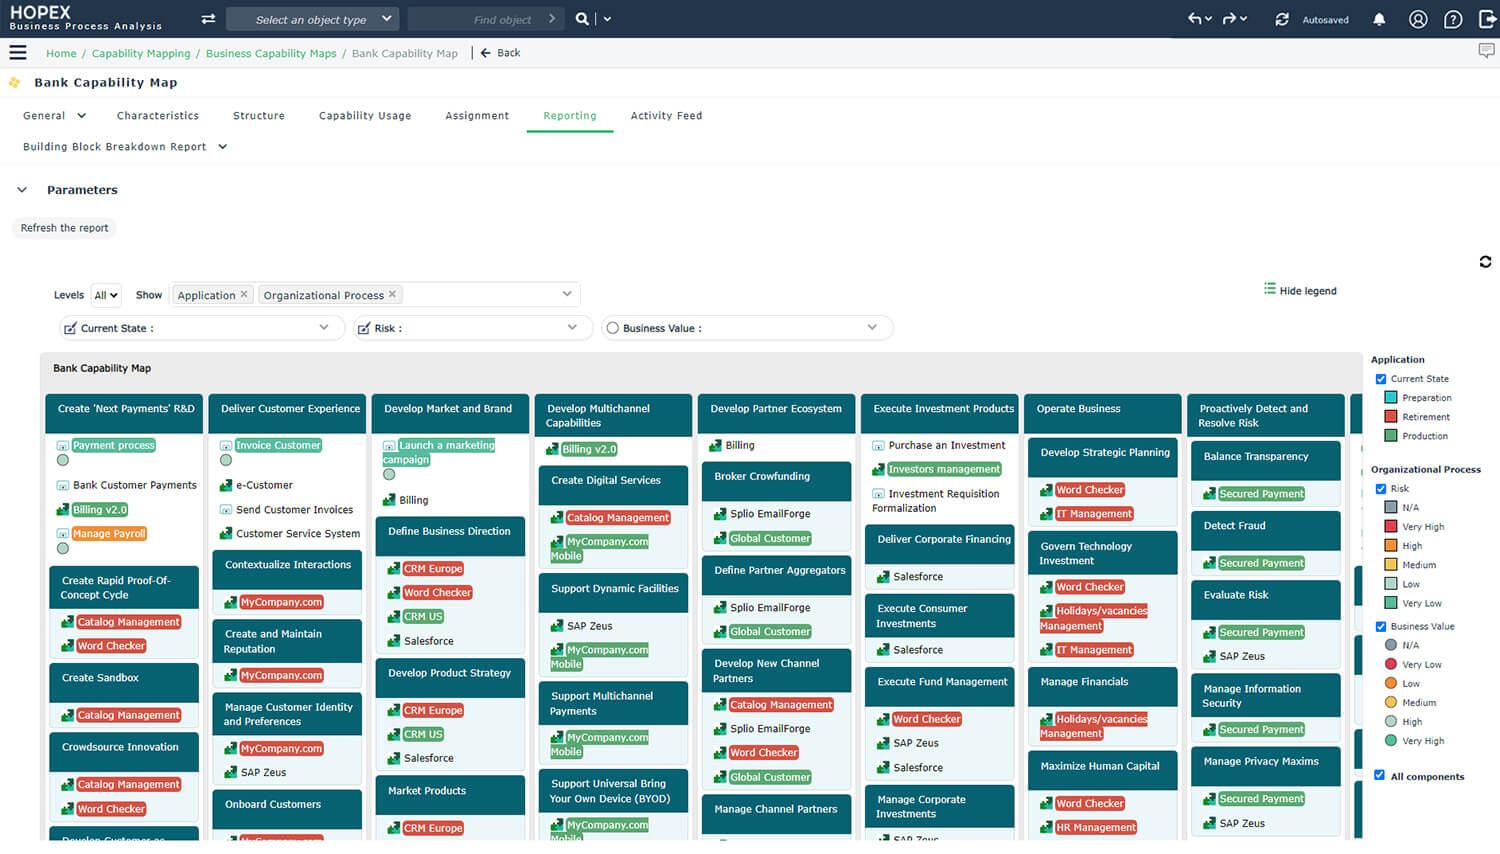Select the Reporting tab
Viewport: 1500px width, 854px height.
tap(570, 116)
